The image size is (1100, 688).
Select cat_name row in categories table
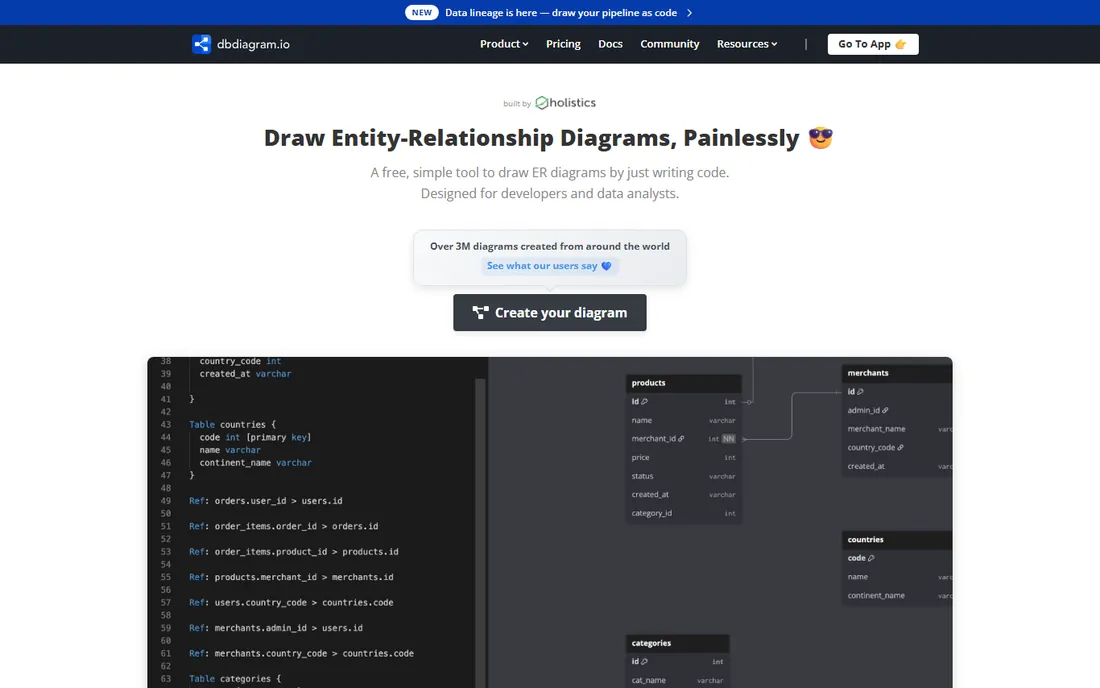pyautogui.click(x=677, y=680)
